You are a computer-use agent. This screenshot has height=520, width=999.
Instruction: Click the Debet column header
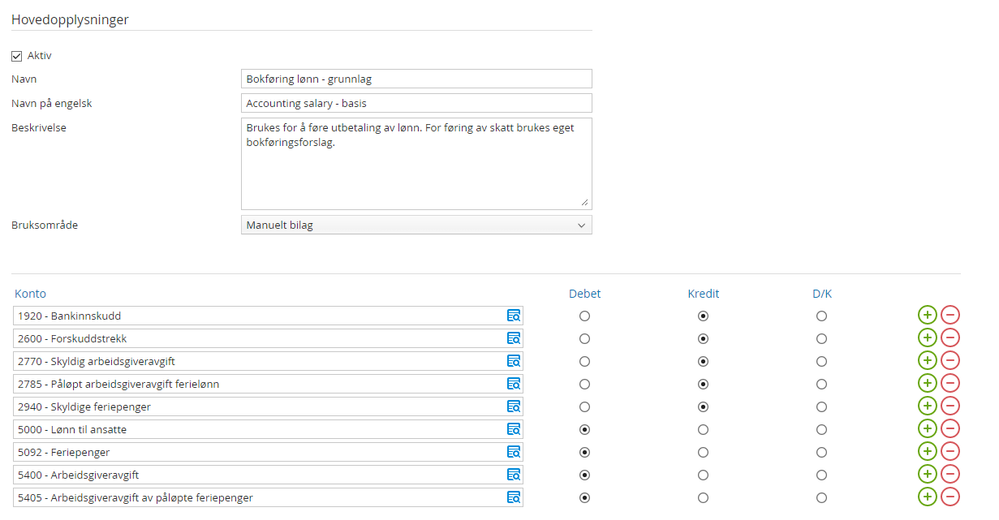585,294
